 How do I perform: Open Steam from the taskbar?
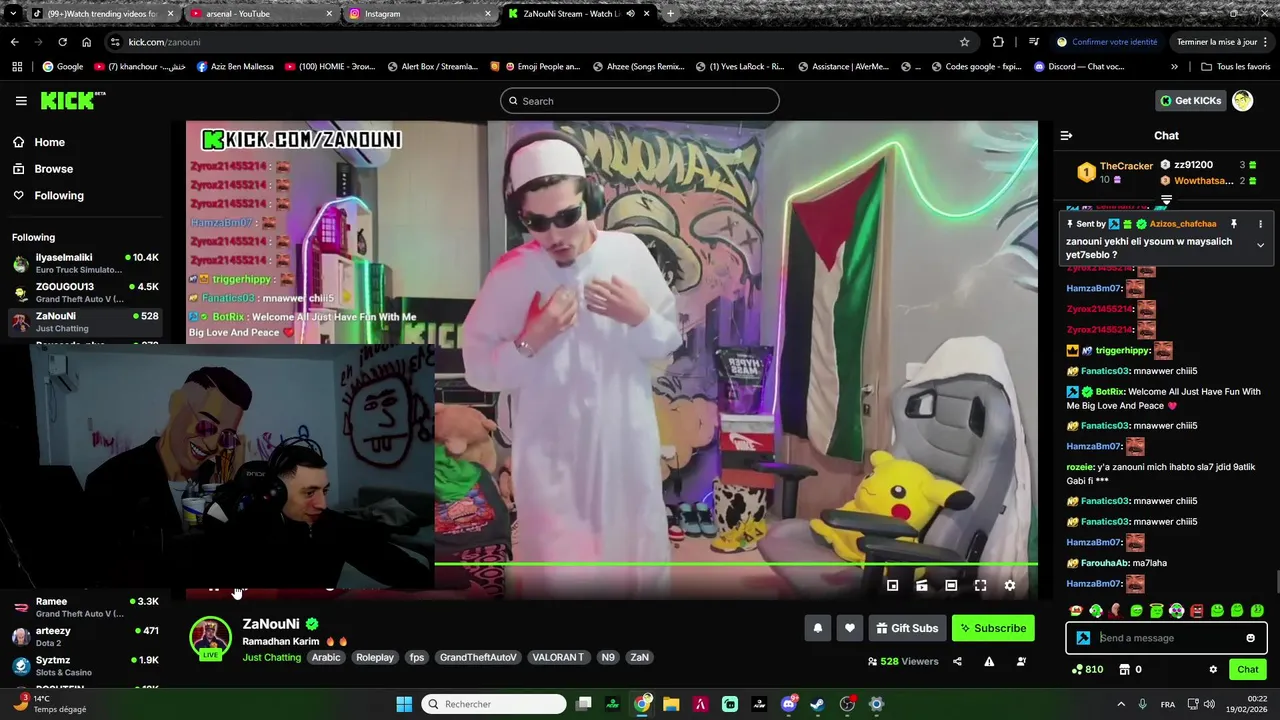pyautogui.click(x=817, y=704)
